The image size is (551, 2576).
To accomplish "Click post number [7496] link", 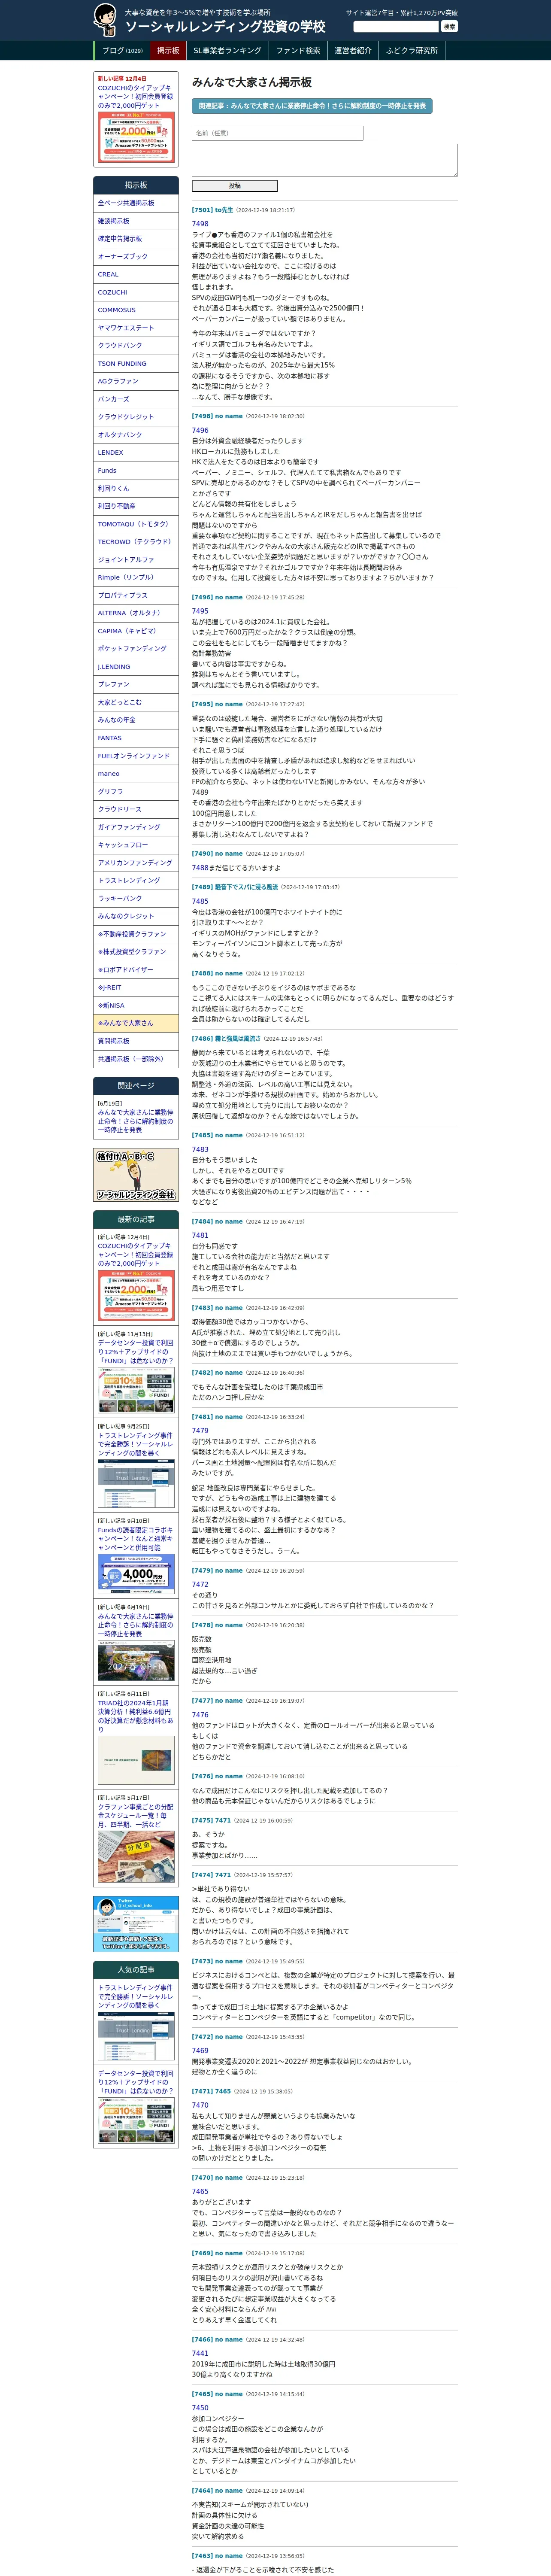I will point(202,598).
